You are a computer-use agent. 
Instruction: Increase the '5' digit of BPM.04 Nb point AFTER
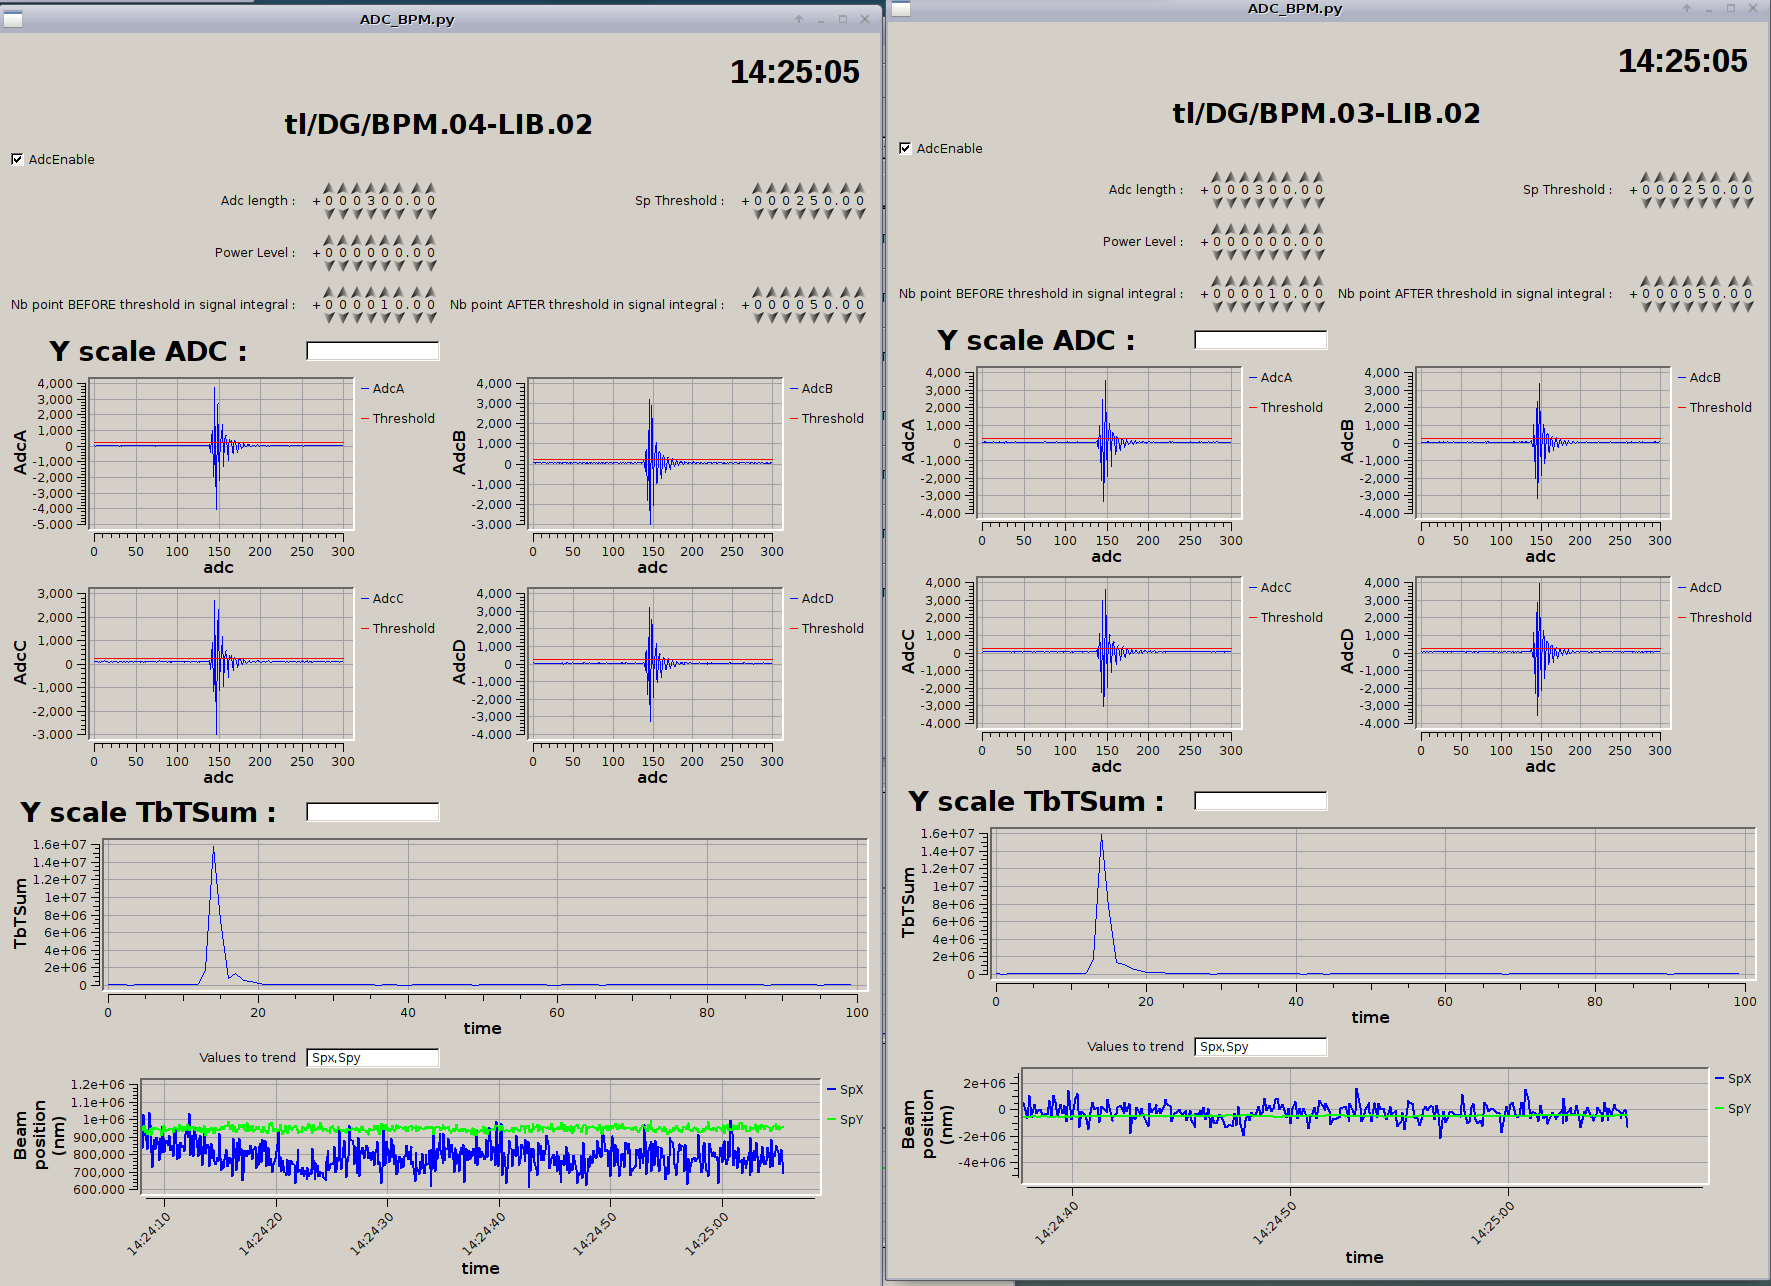tap(814, 291)
